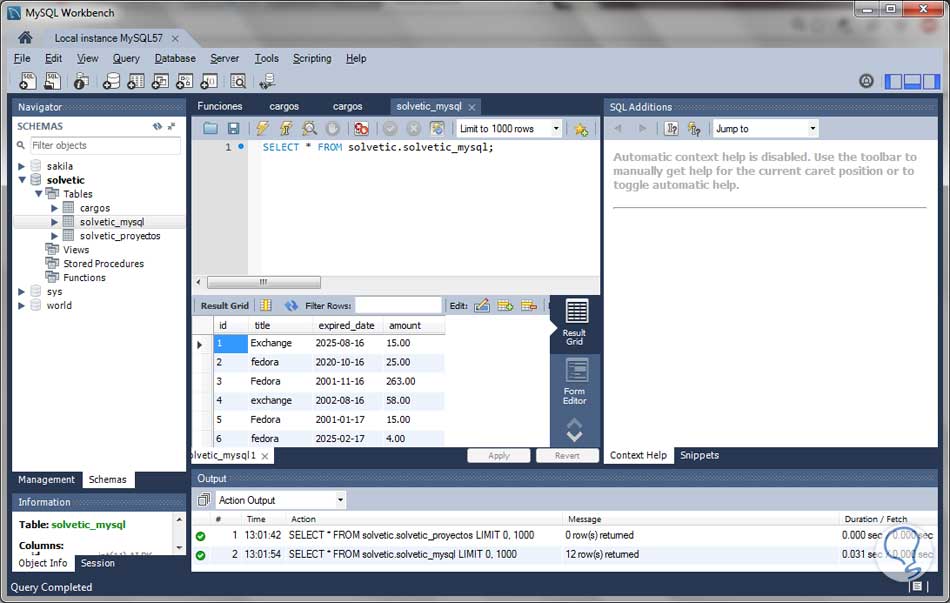
Task: Switch to Form Editor view
Action: (575, 381)
